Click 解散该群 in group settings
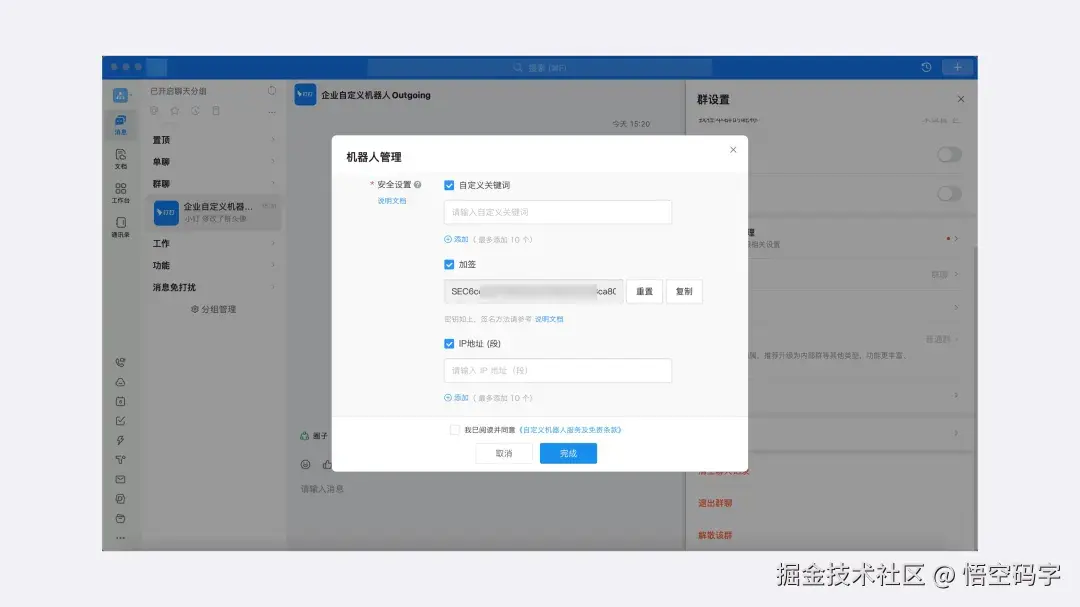Screen dimensions: 1080x607 715,535
